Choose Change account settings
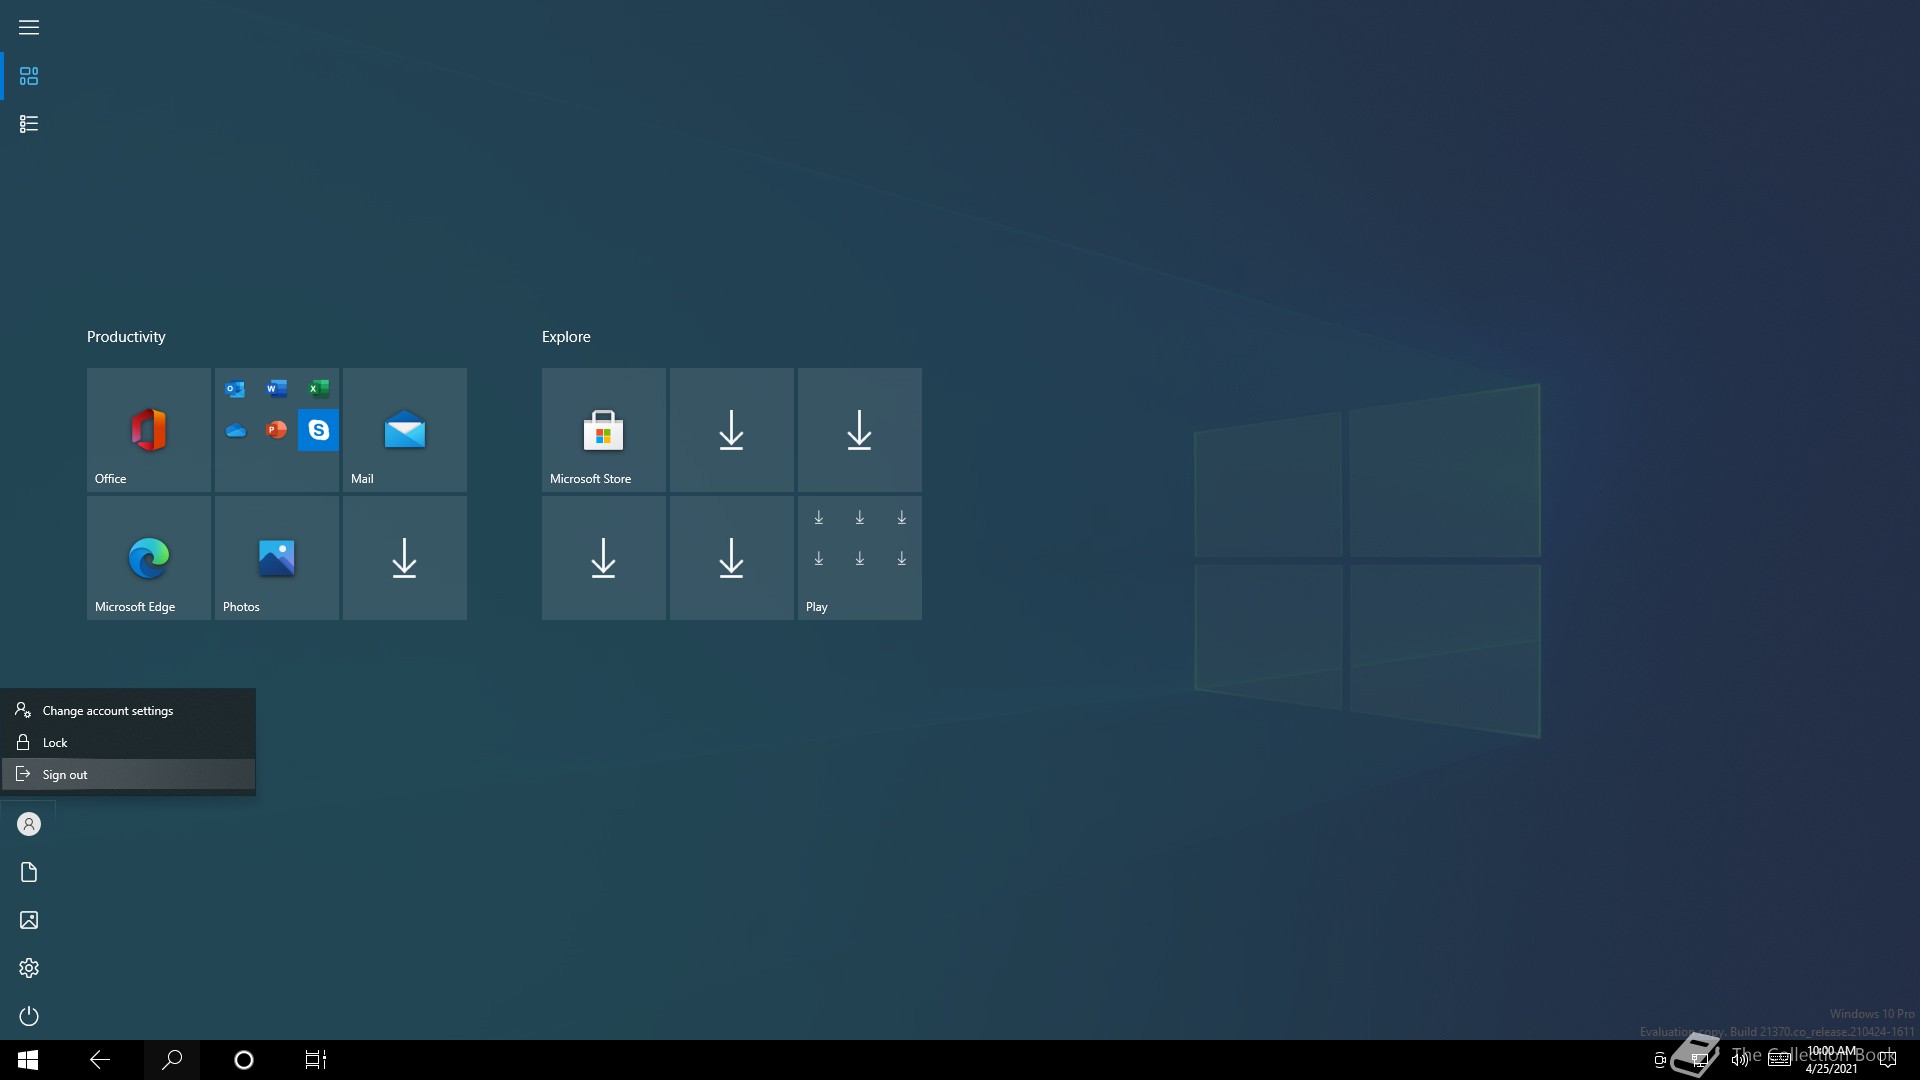This screenshot has width=1920, height=1080. (128, 711)
